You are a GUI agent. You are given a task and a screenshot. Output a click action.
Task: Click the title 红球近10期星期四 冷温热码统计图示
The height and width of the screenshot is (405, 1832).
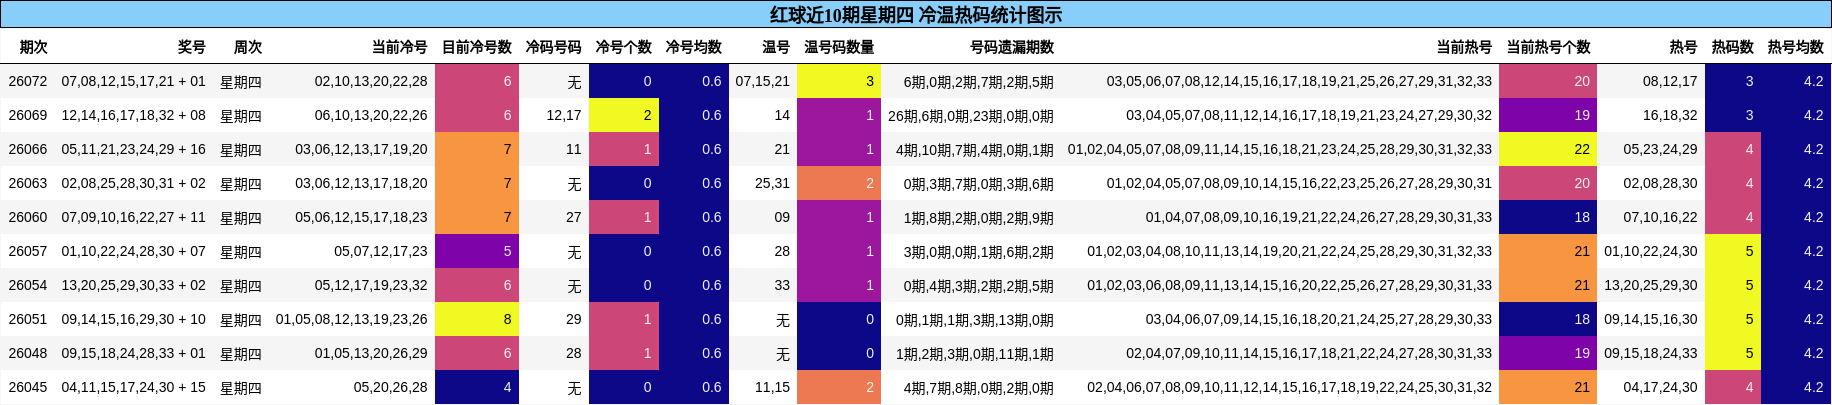(916, 14)
